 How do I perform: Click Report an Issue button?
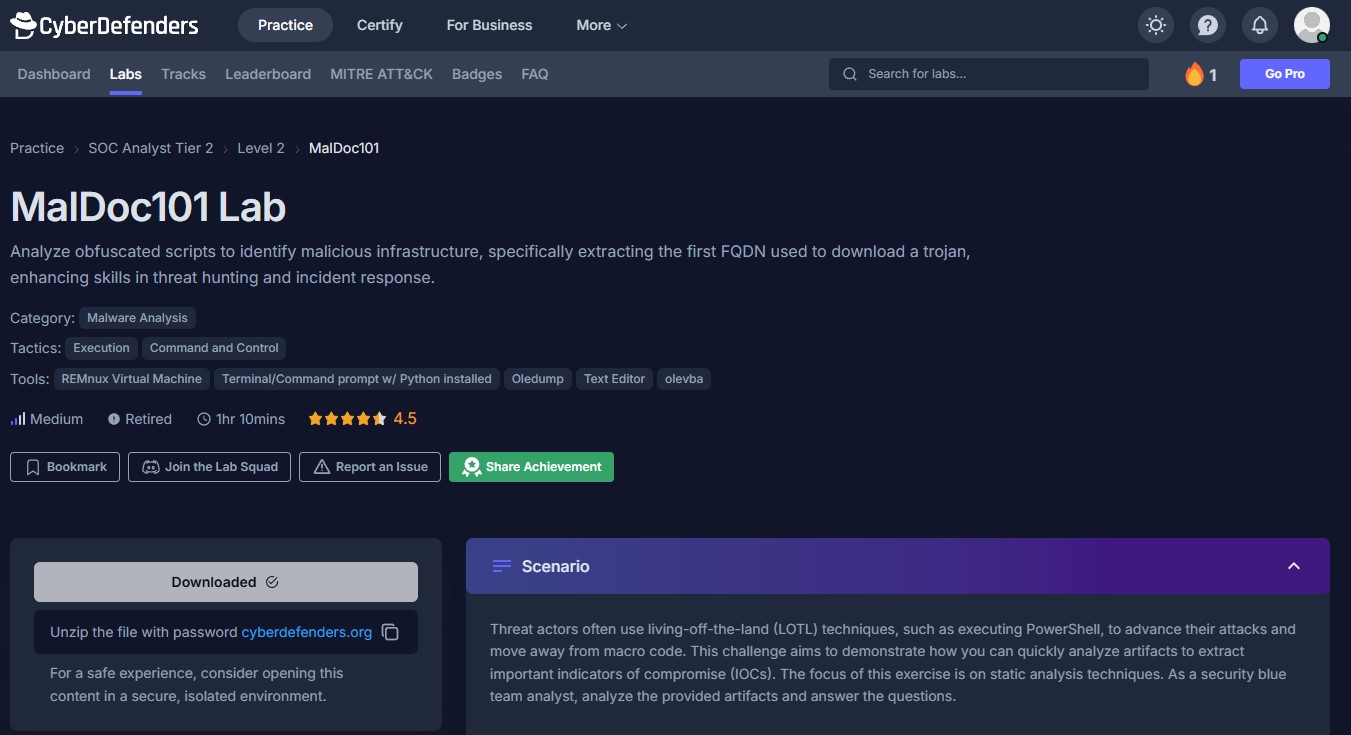(370, 467)
